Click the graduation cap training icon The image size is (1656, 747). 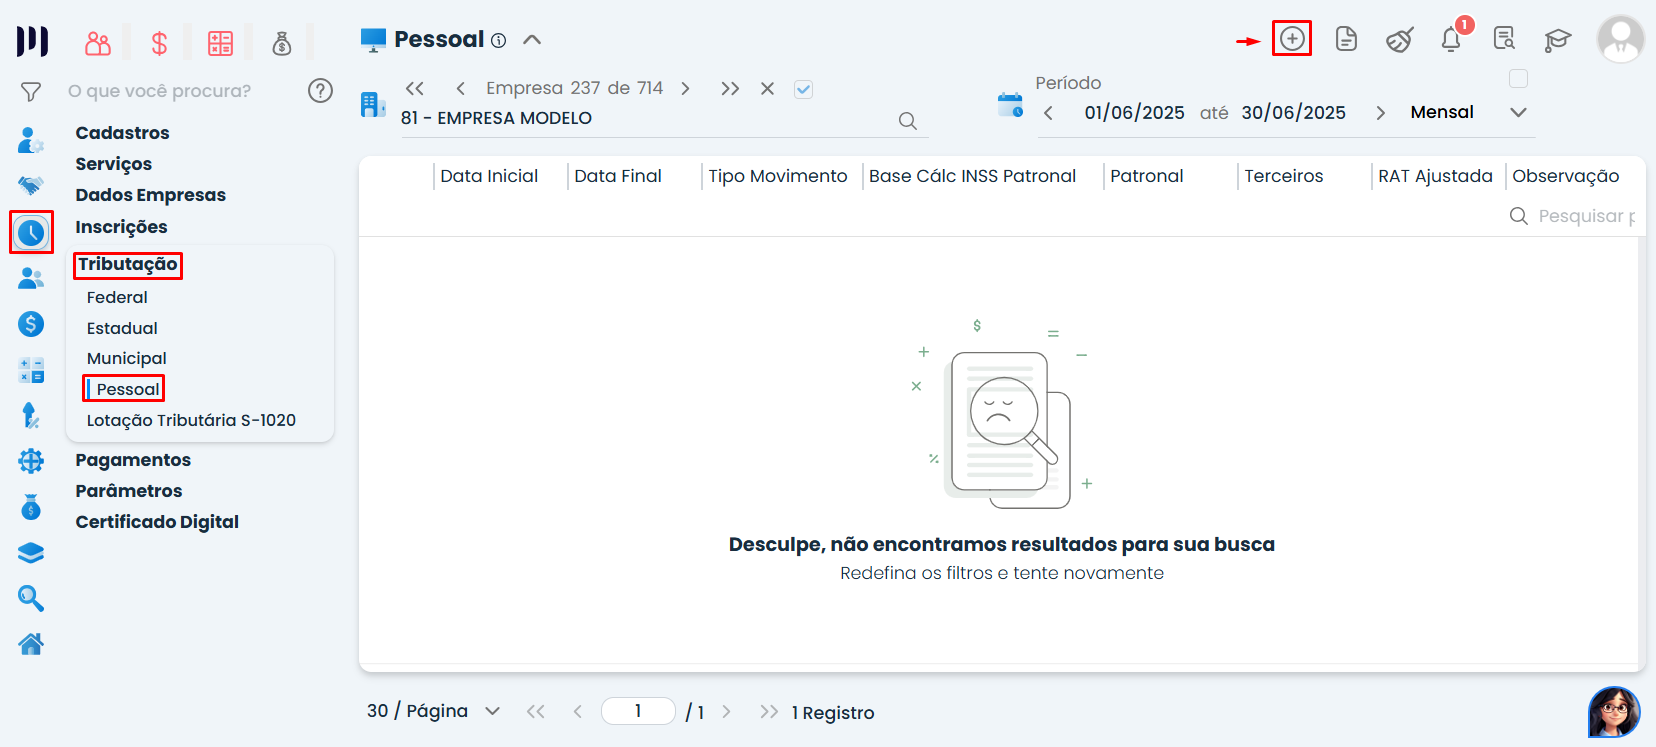(x=1557, y=40)
